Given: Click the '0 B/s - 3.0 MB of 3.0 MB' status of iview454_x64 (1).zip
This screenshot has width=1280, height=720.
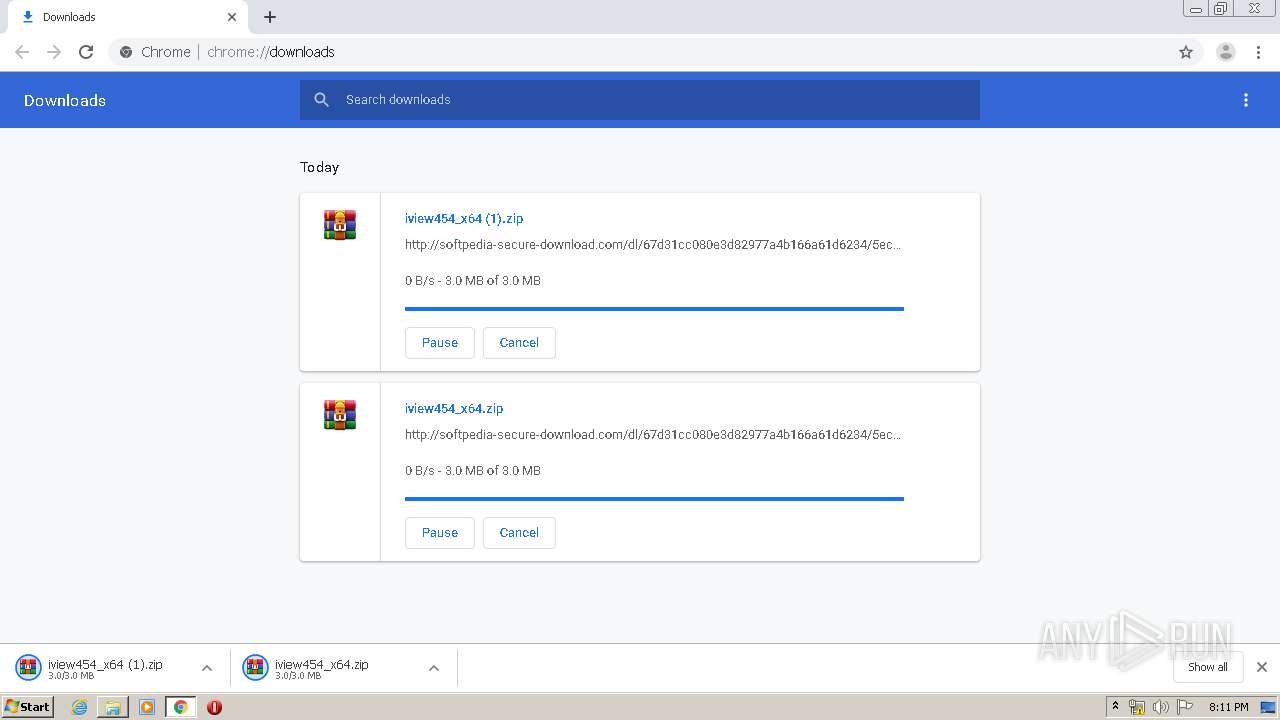Looking at the screenshot, I should point(473,280).
